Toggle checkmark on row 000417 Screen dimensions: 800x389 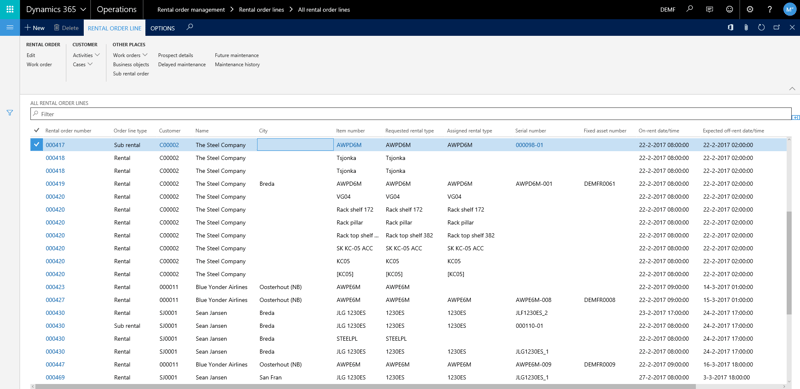click(36, 144)
